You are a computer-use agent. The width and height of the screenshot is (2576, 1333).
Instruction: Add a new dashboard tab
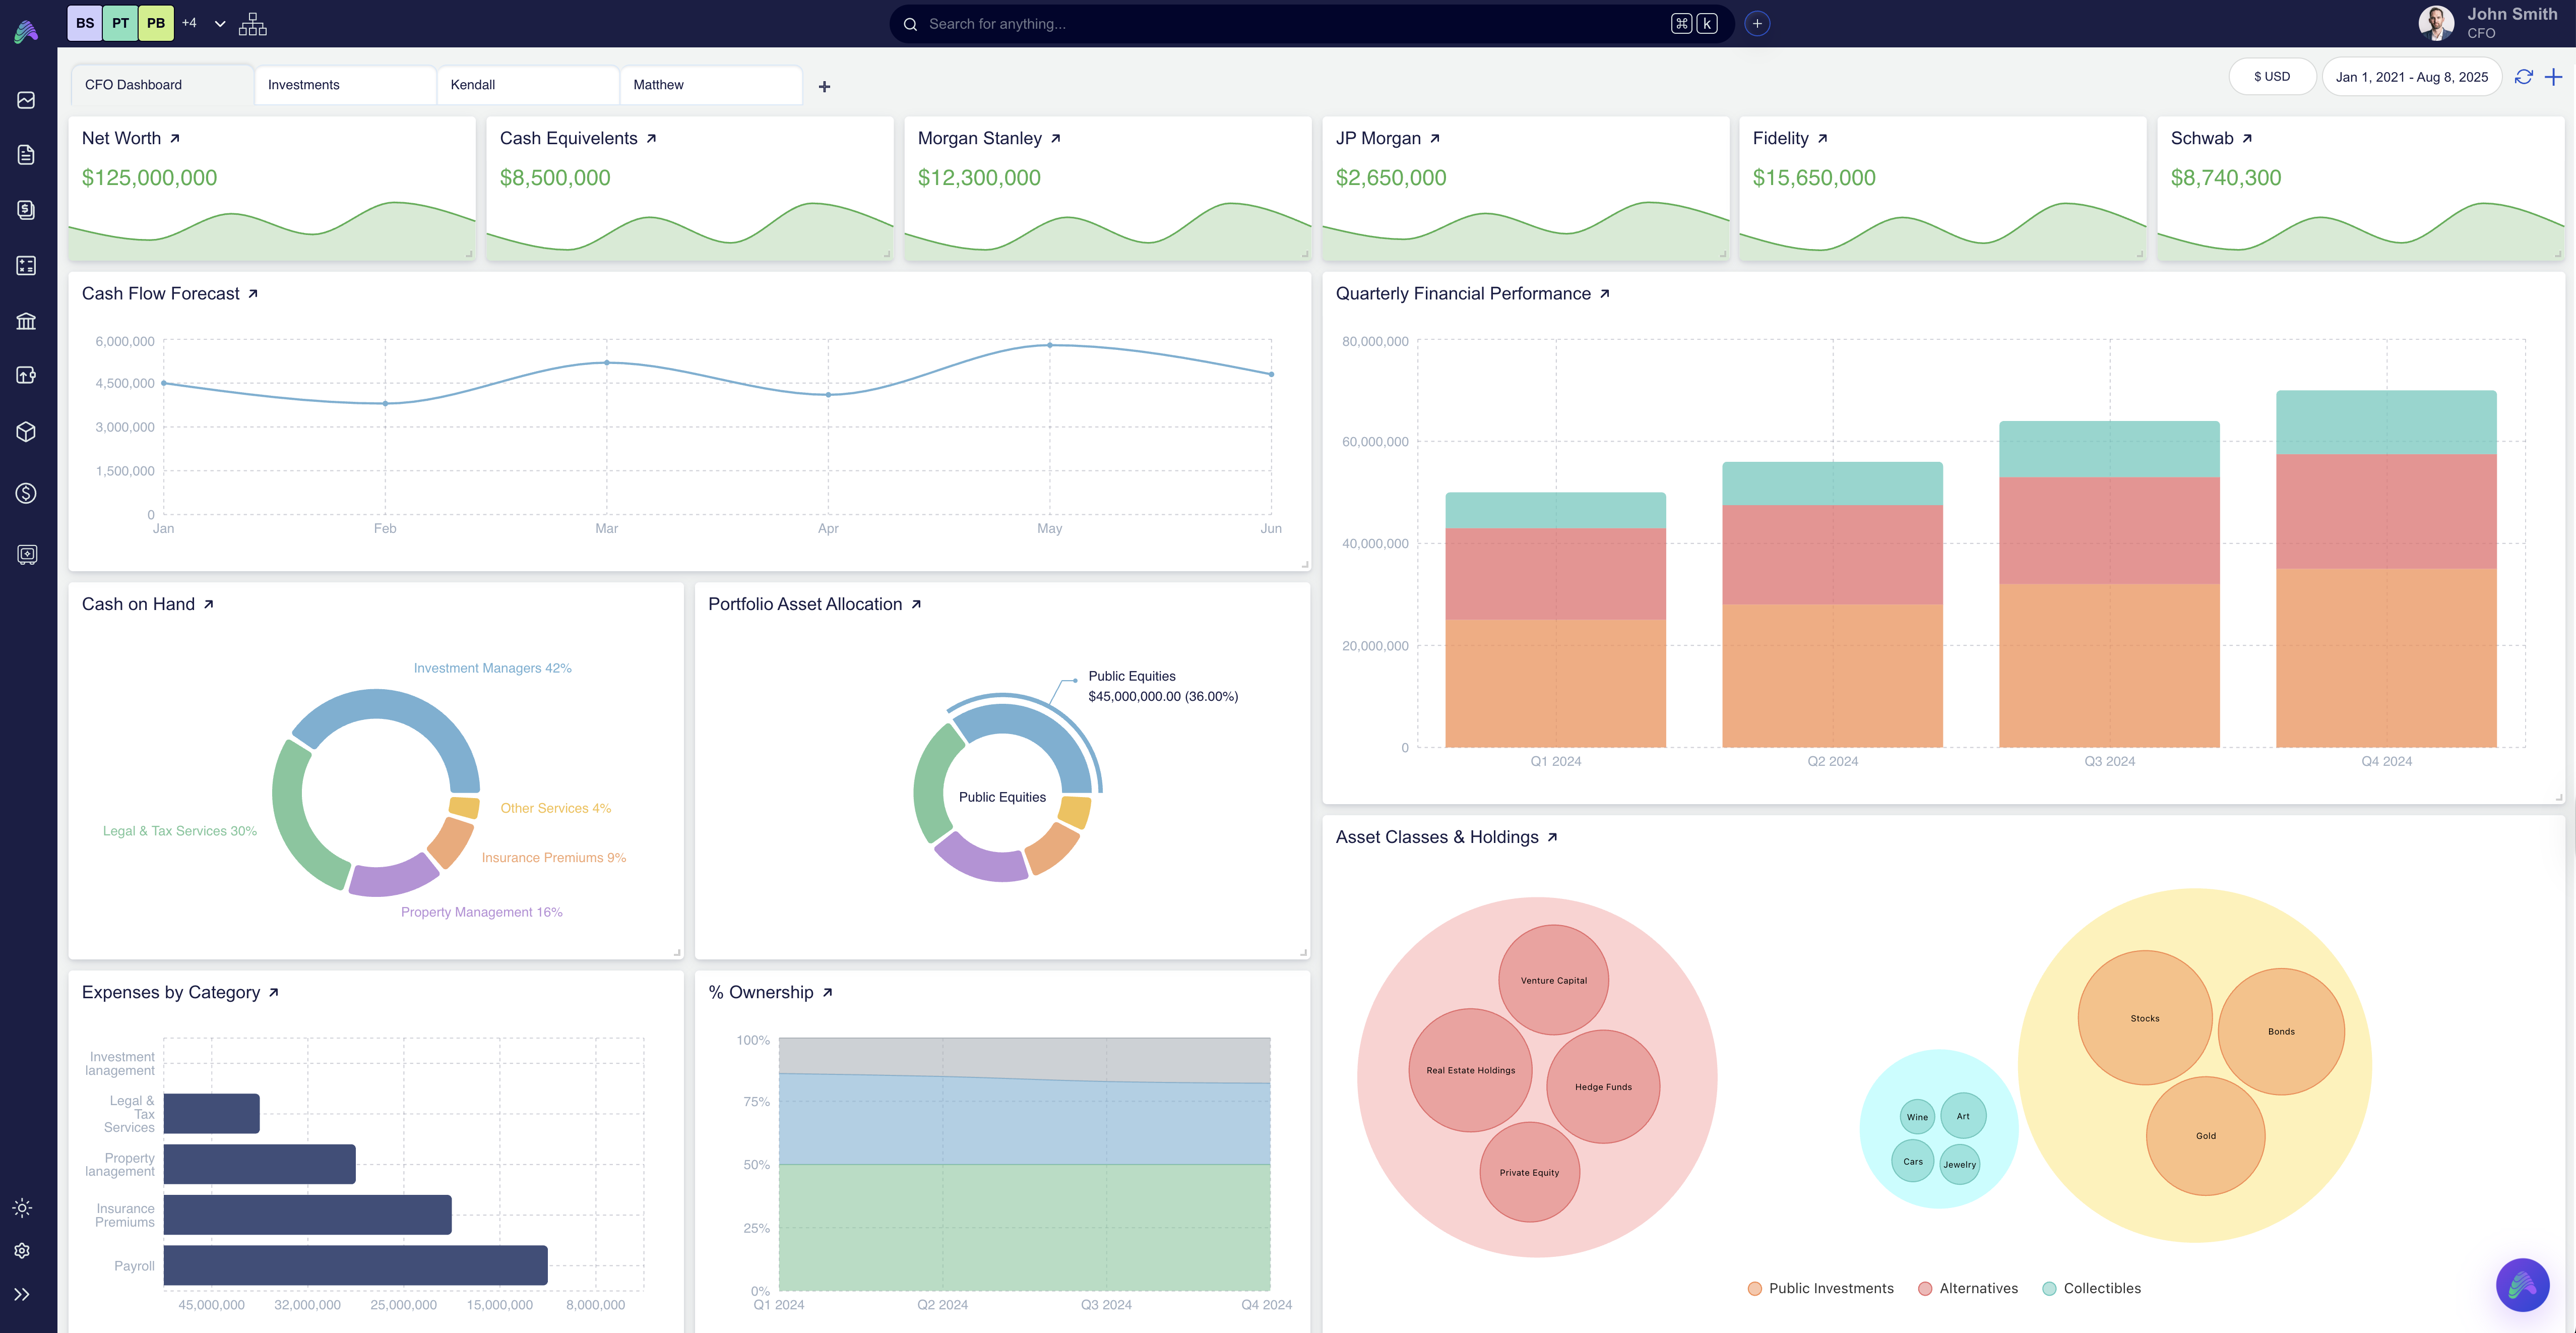(x=824, y=87)
